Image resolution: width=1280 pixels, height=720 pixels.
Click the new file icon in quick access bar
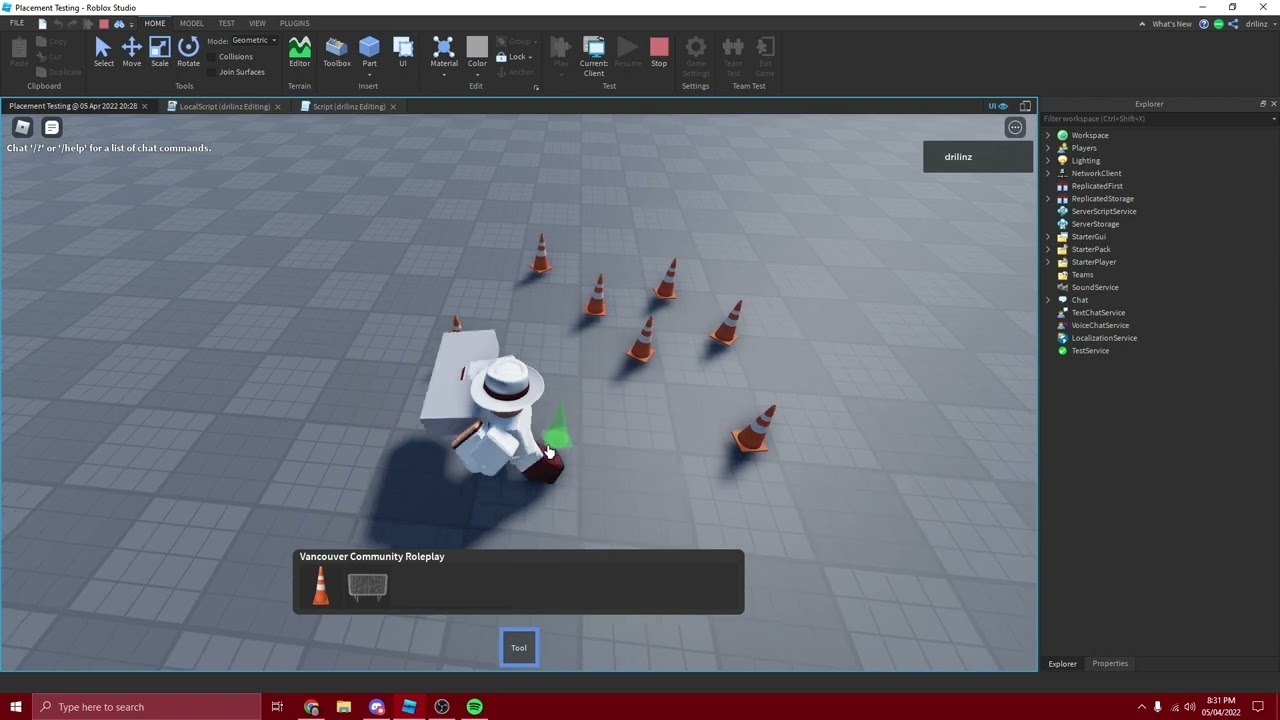(42, 23)
